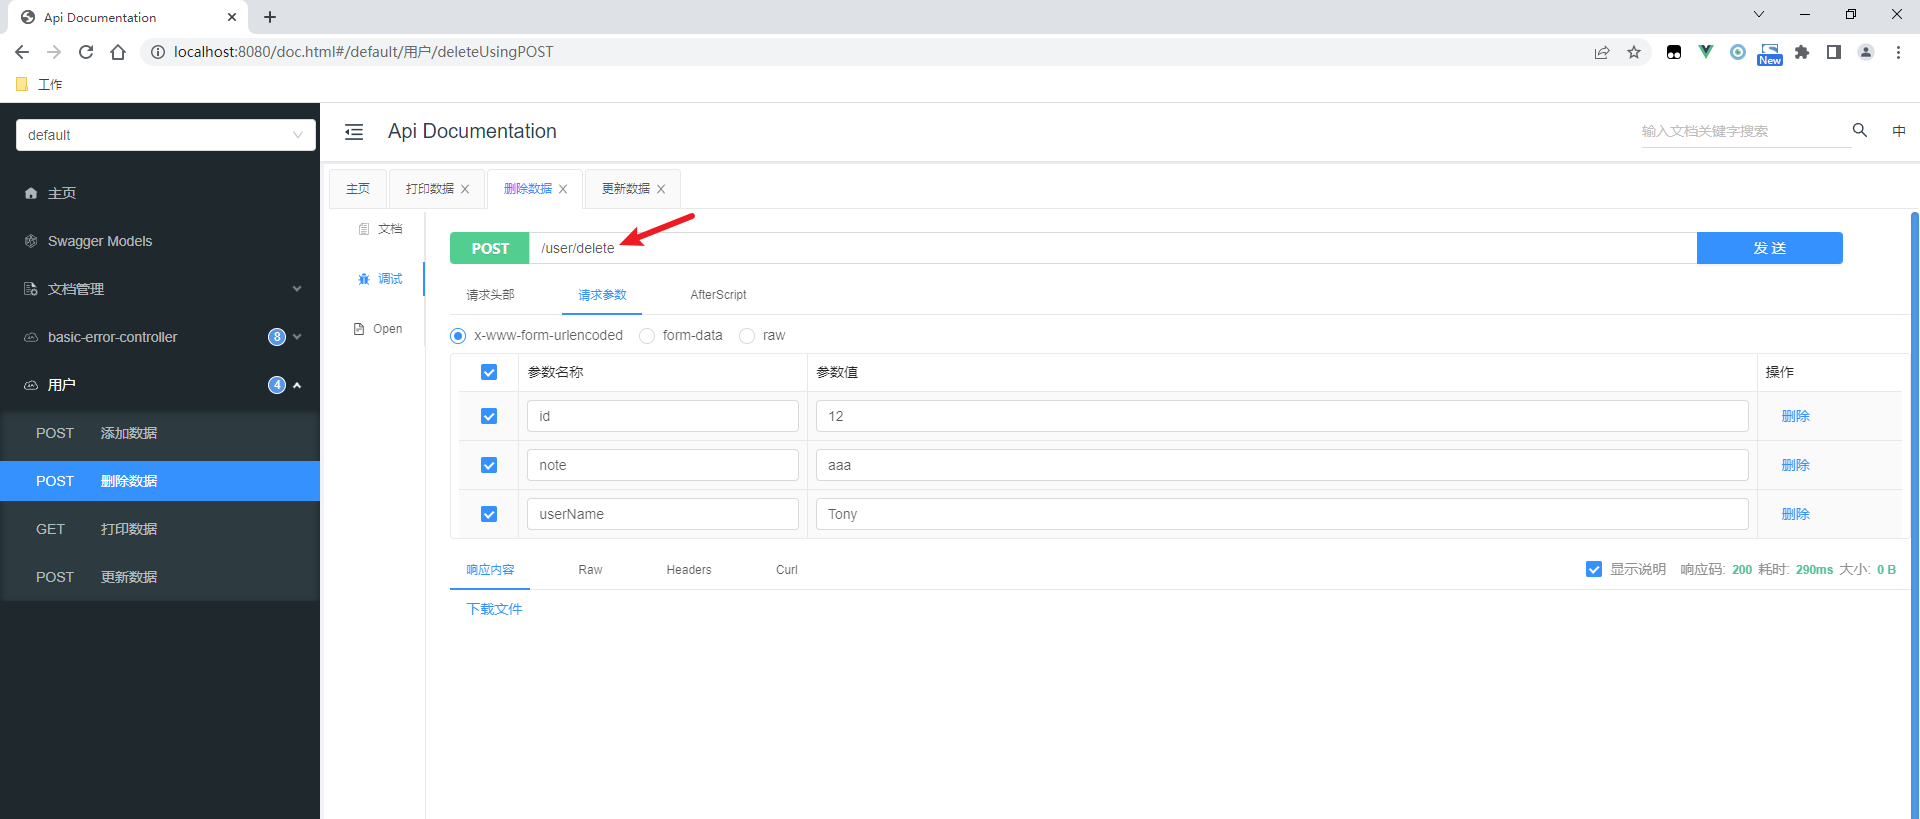The width and height of the screenshot is (1920, 819).
Task: Expand the 文档管理 menu
Action: point(160,289)
